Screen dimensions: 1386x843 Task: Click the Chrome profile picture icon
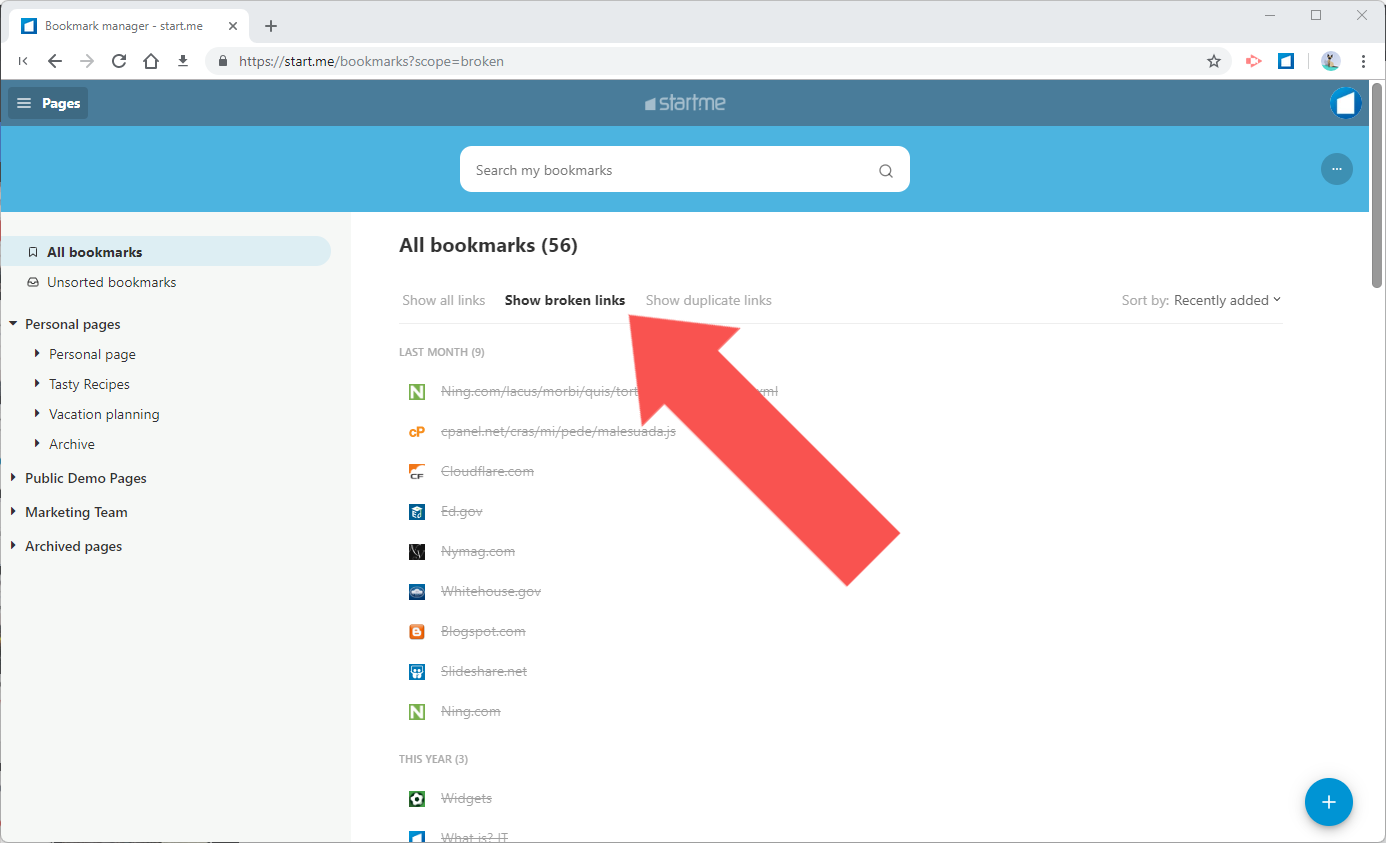1330,61
